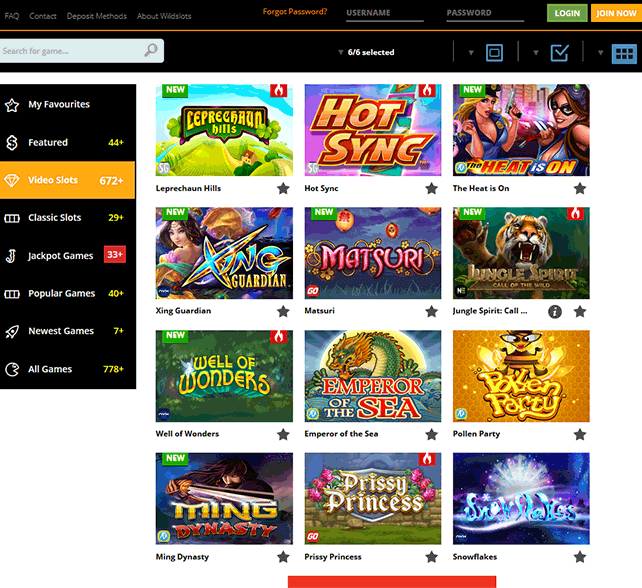
Task: Open dropdown arrow beside checkmark icon
Action: (x=536, y=53)
